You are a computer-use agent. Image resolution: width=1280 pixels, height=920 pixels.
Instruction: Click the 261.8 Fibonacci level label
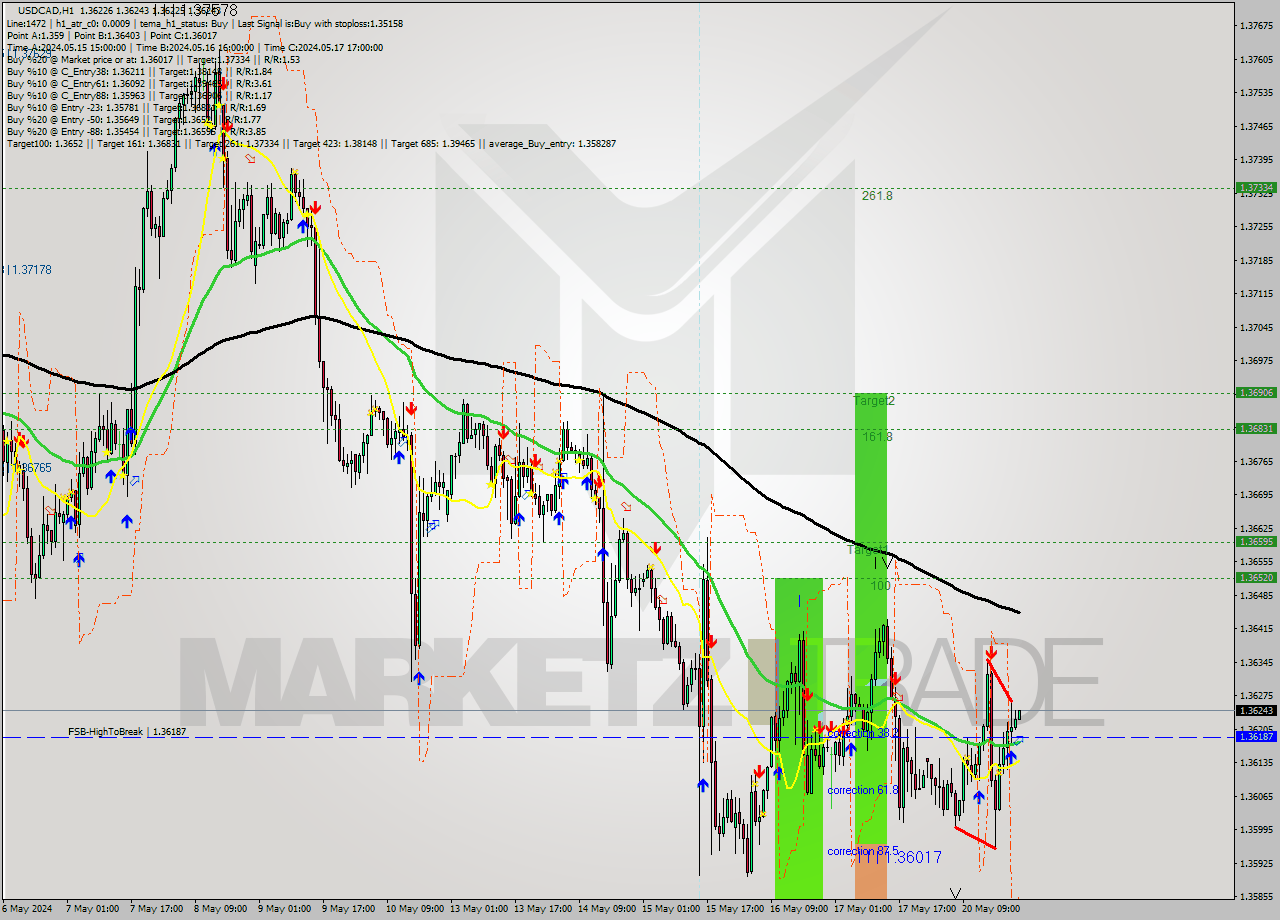(x=877, y=196)
